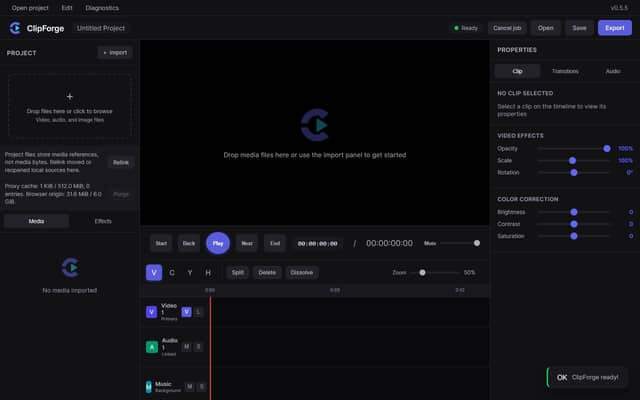
Task: Jump to Start of timeline
Action: (x=161, y=243)
